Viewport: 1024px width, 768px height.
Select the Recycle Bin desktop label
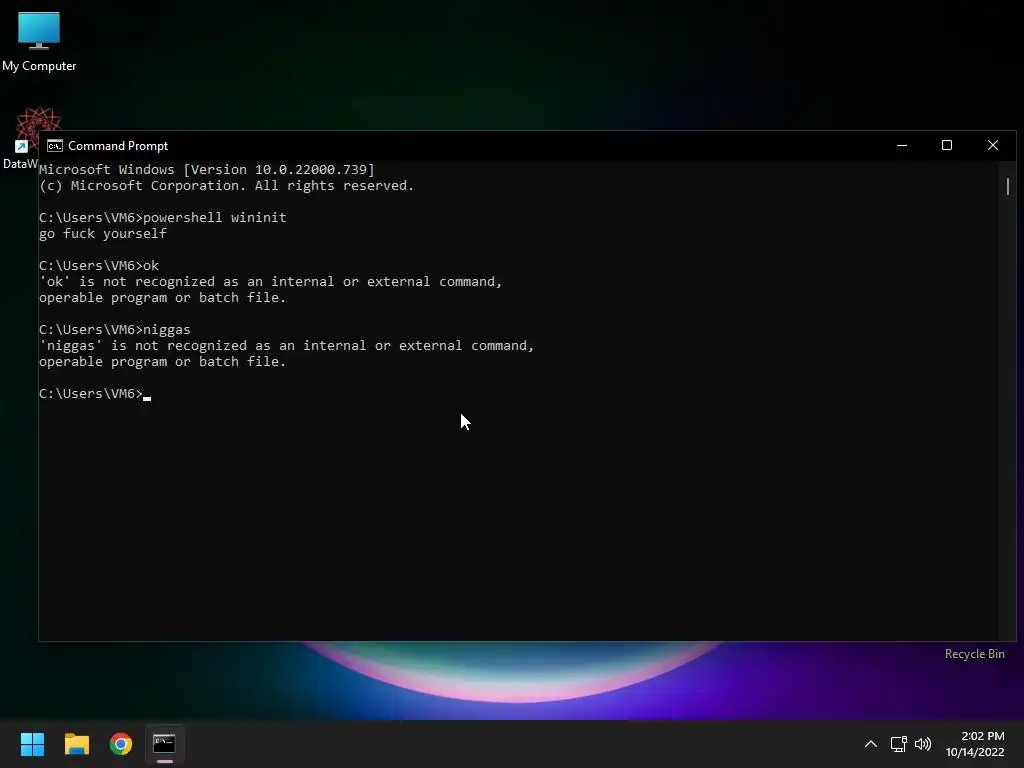(974, 654)
